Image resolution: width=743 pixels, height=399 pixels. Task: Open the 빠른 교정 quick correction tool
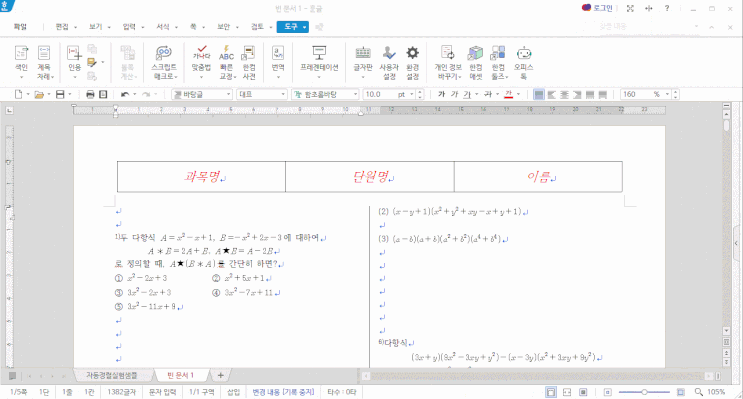(227, 62)
